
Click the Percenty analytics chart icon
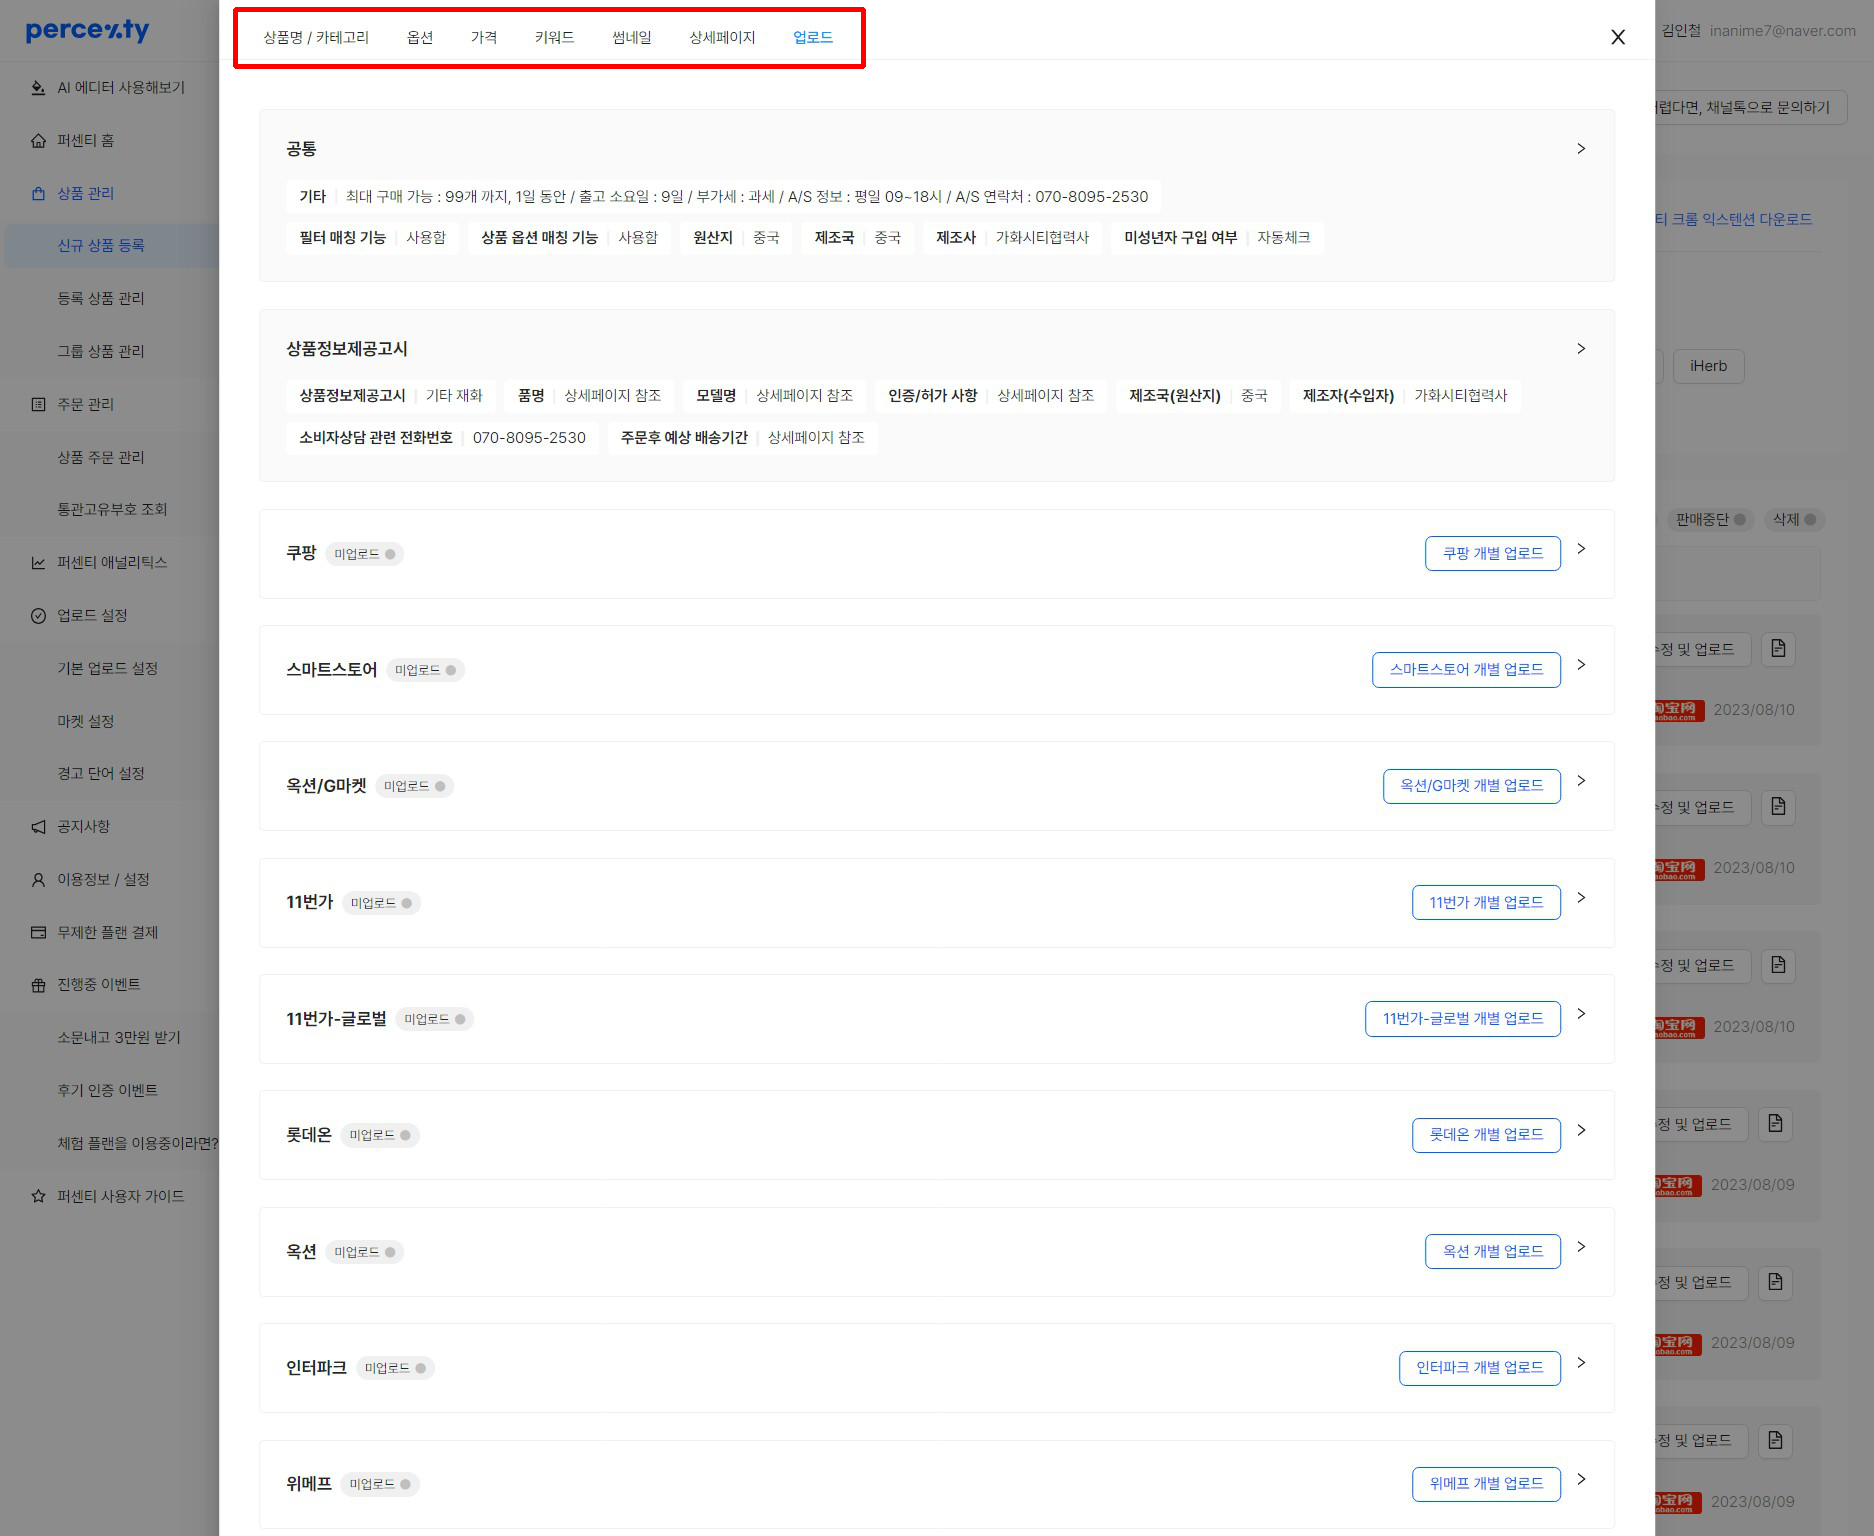pyautogui.click(x=38, y=563)
